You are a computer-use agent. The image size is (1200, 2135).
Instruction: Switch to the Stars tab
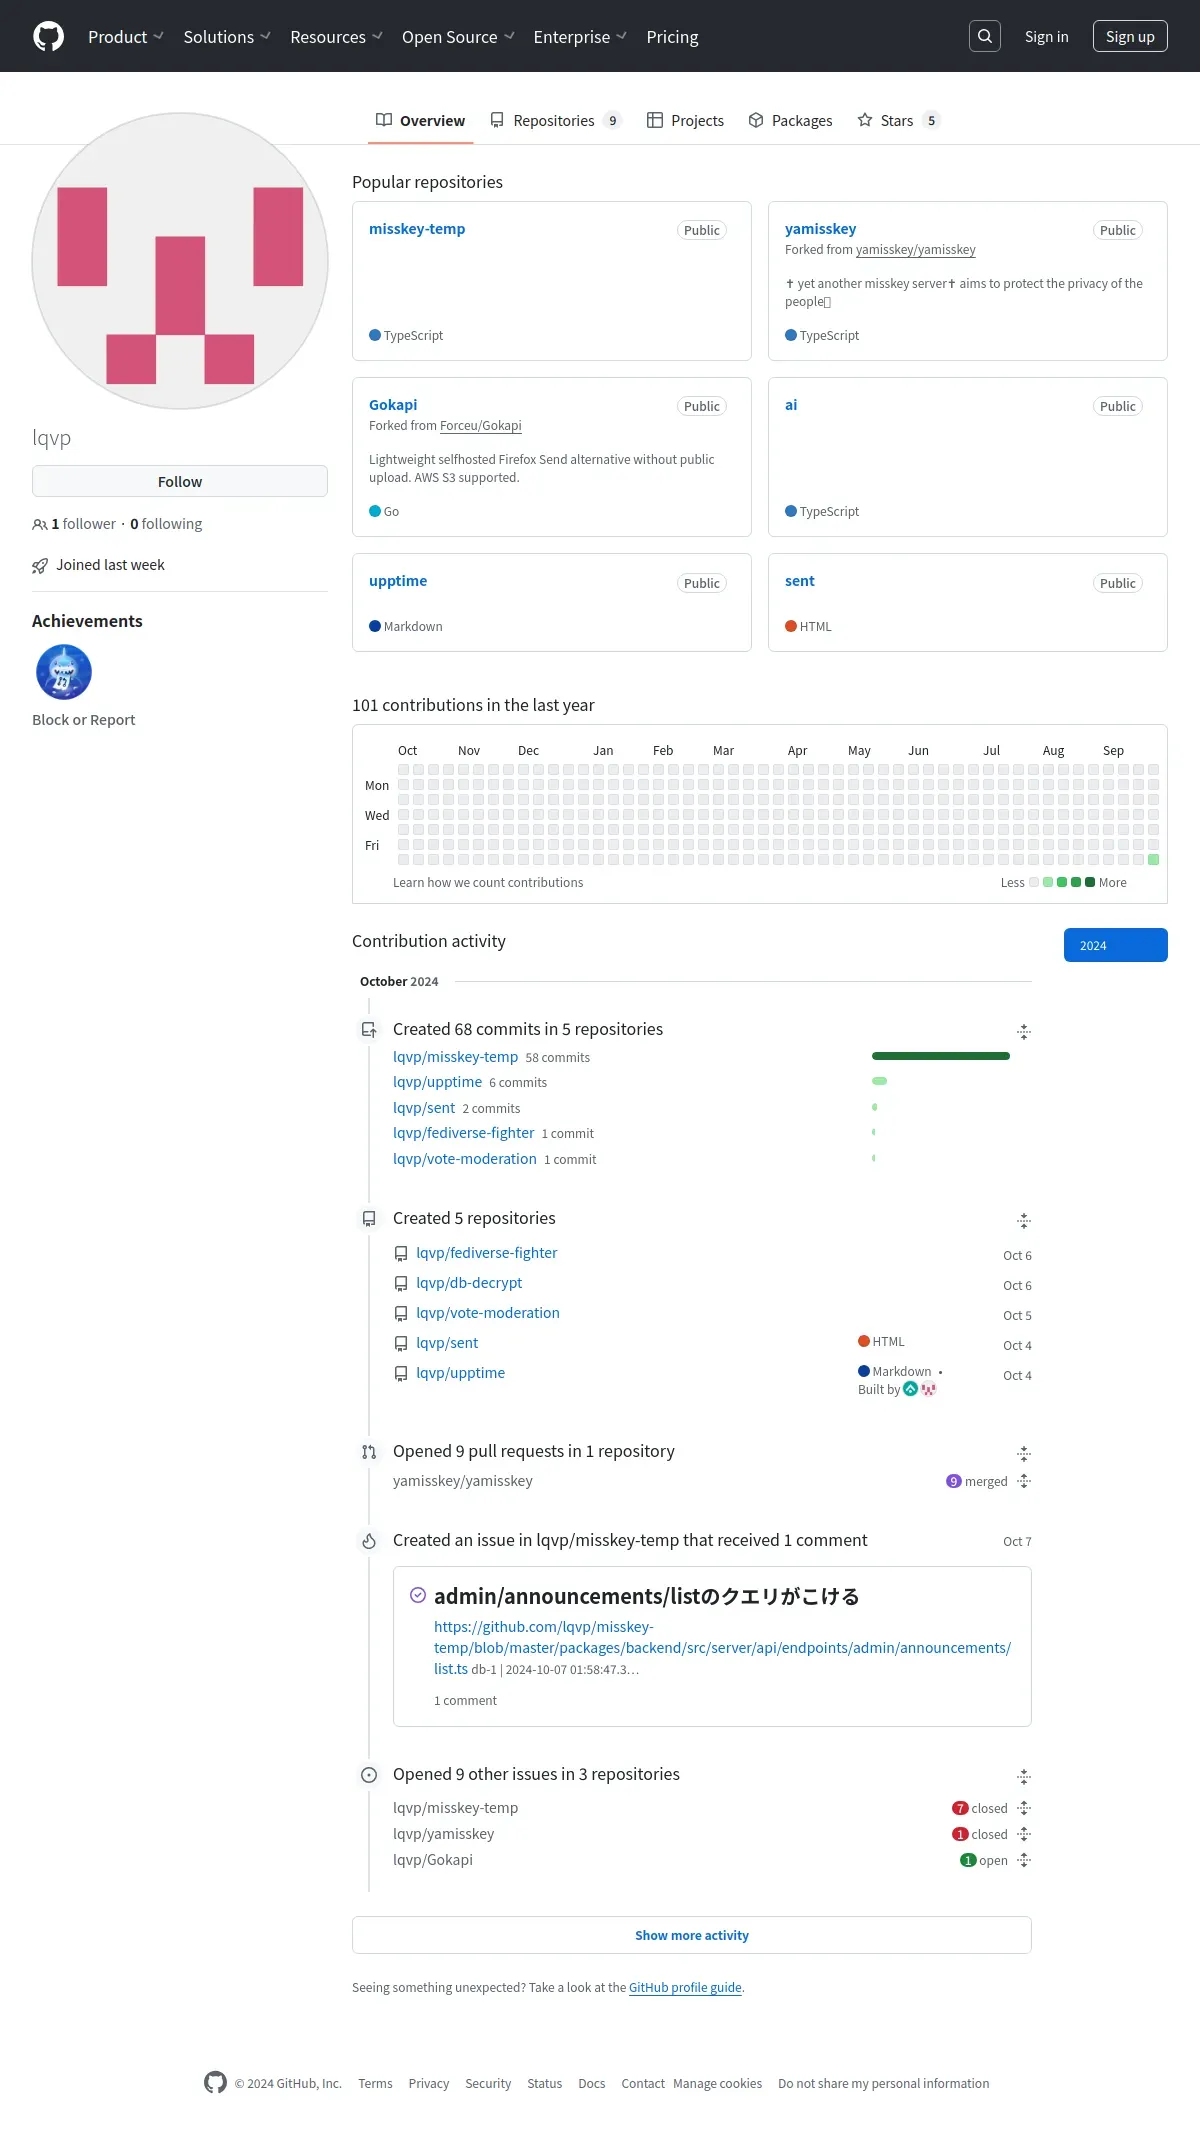(899, 120)
